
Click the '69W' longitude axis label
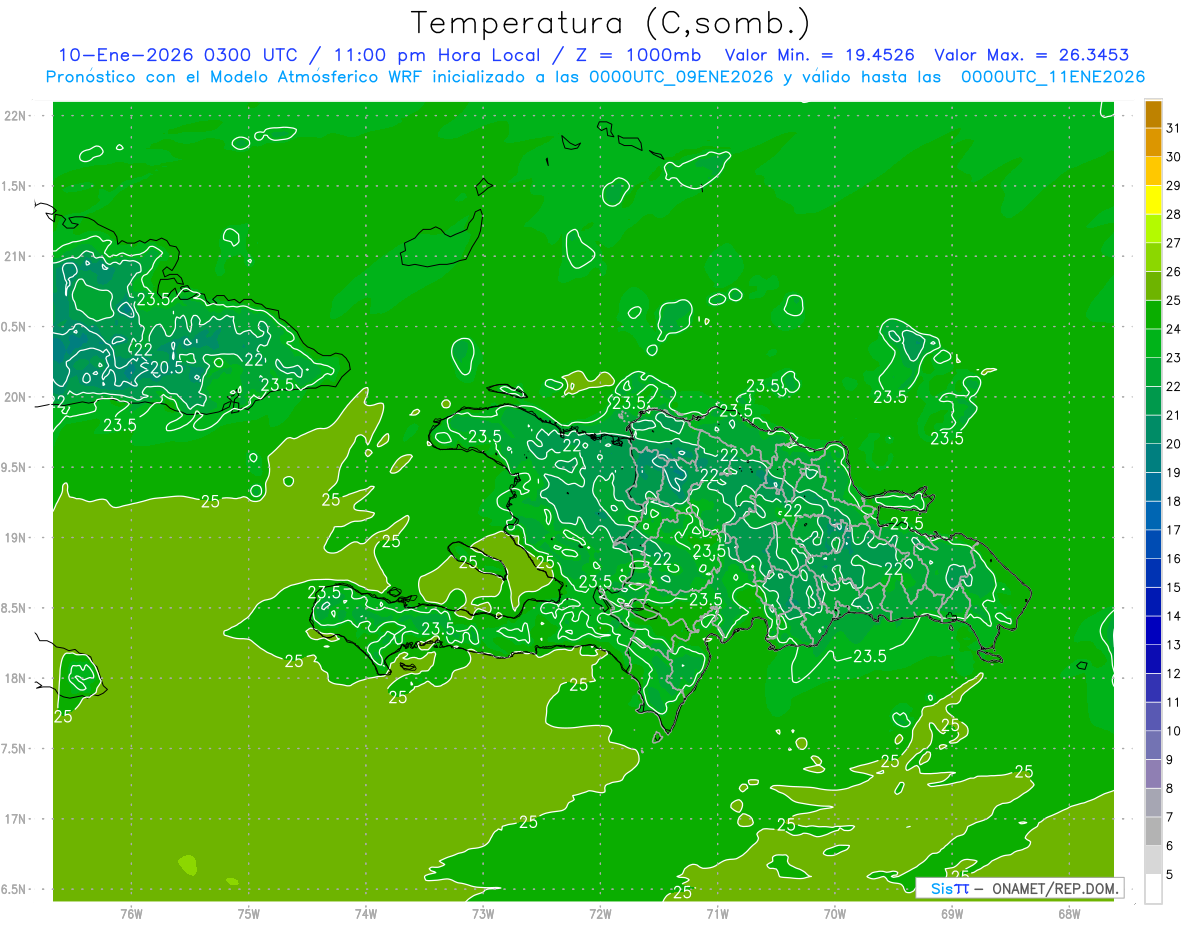pos(952,913)
